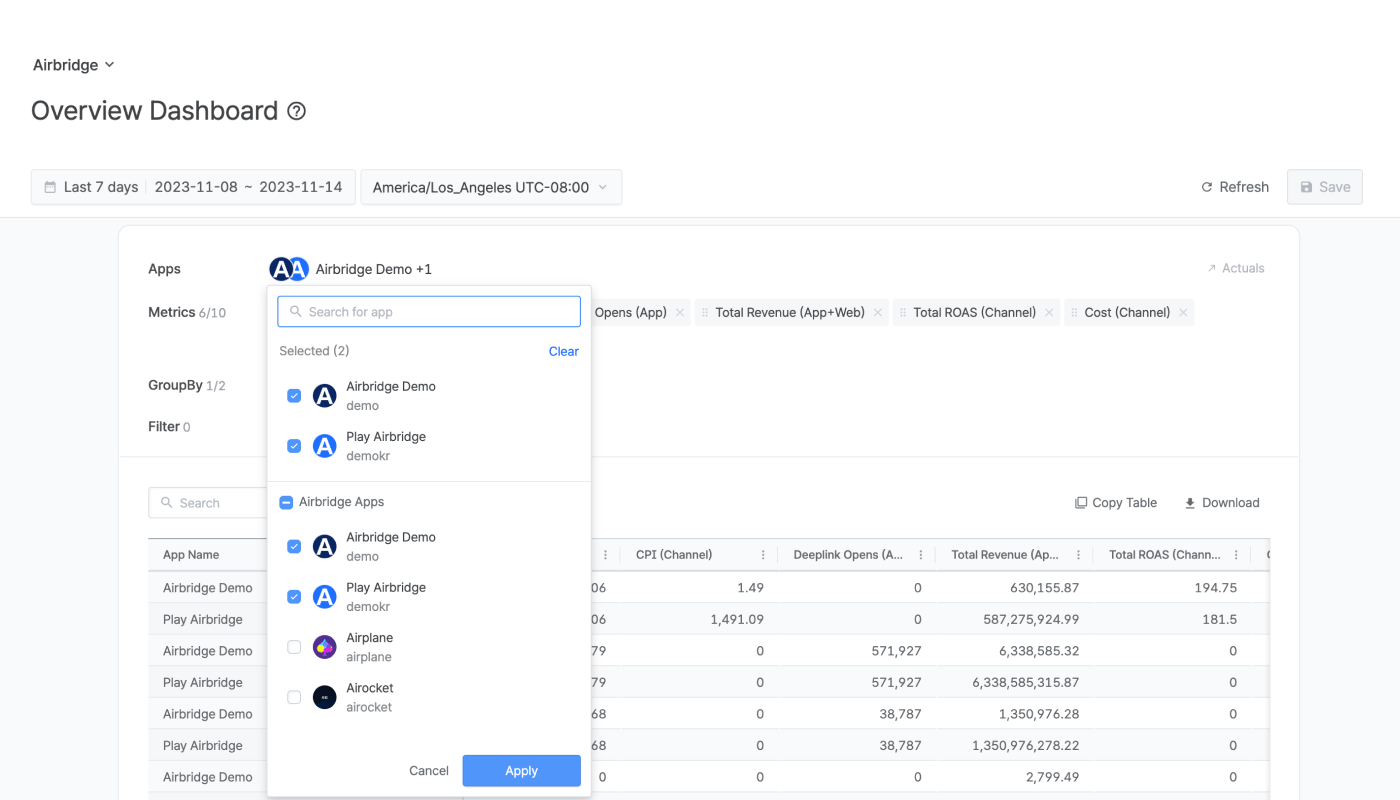The width and height of the screenshot is (1400, 800).
Task: Click the CPI (Channel) column header
Action: tap(674, 555)
